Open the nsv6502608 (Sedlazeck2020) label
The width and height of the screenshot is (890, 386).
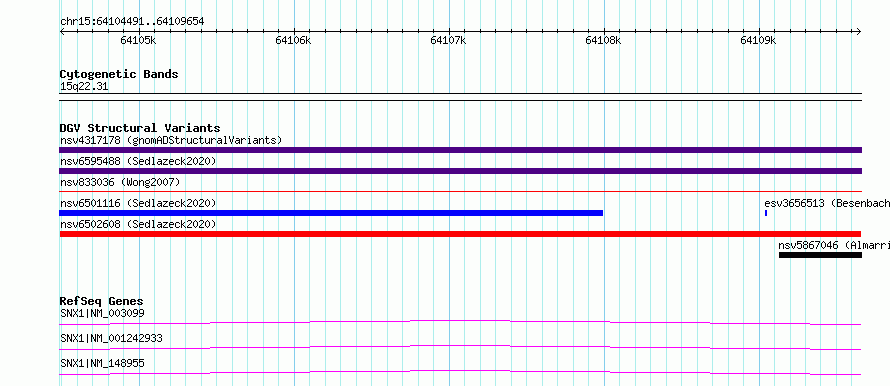[x=138, y=224]
